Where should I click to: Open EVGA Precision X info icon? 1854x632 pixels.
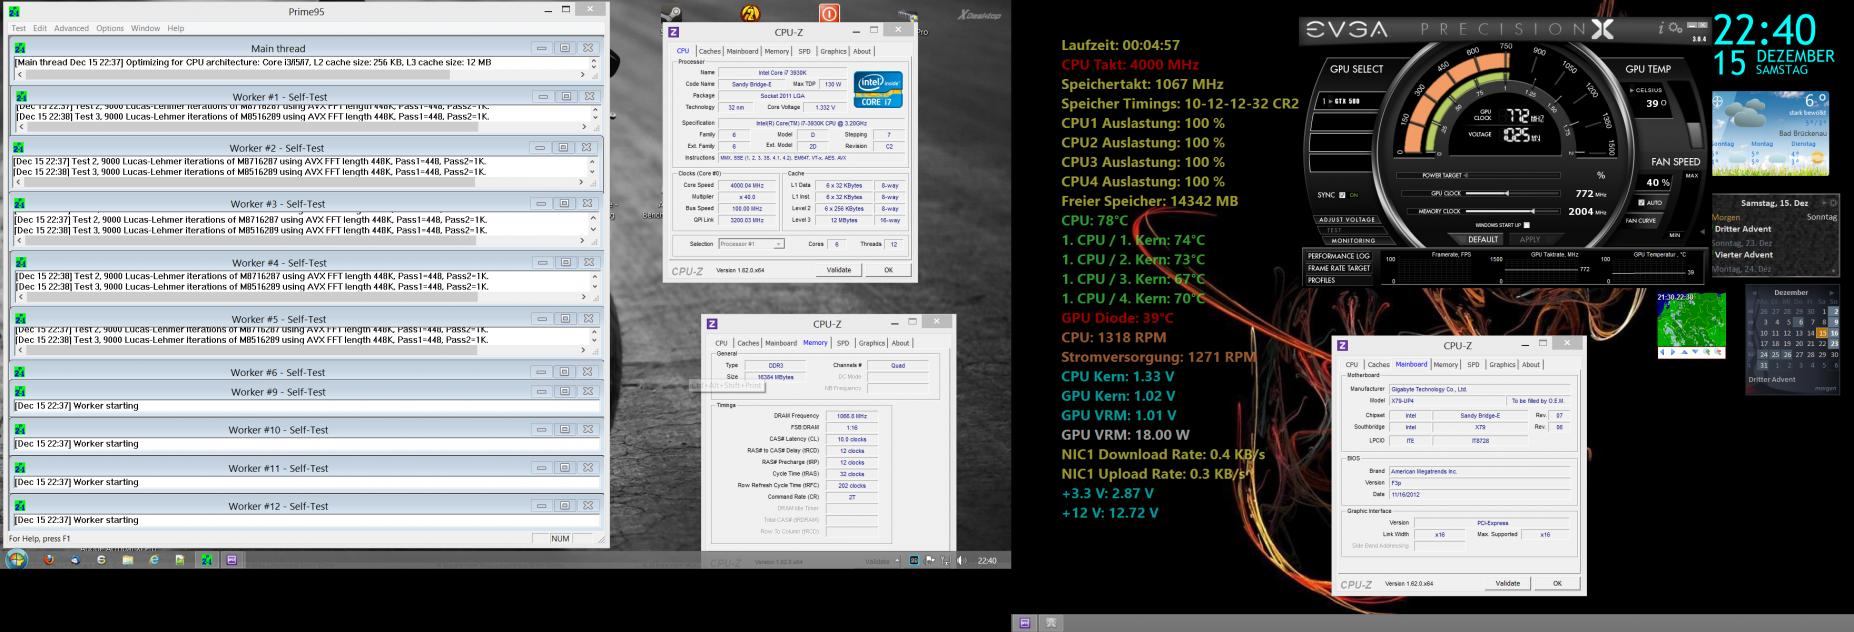[x=1661, y=27]
